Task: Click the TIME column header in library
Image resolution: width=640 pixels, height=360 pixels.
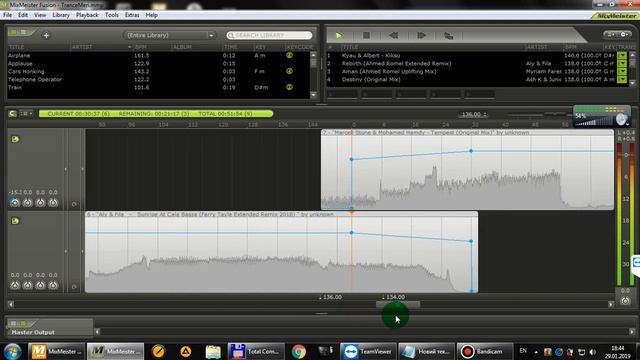Action: [230, 47]
